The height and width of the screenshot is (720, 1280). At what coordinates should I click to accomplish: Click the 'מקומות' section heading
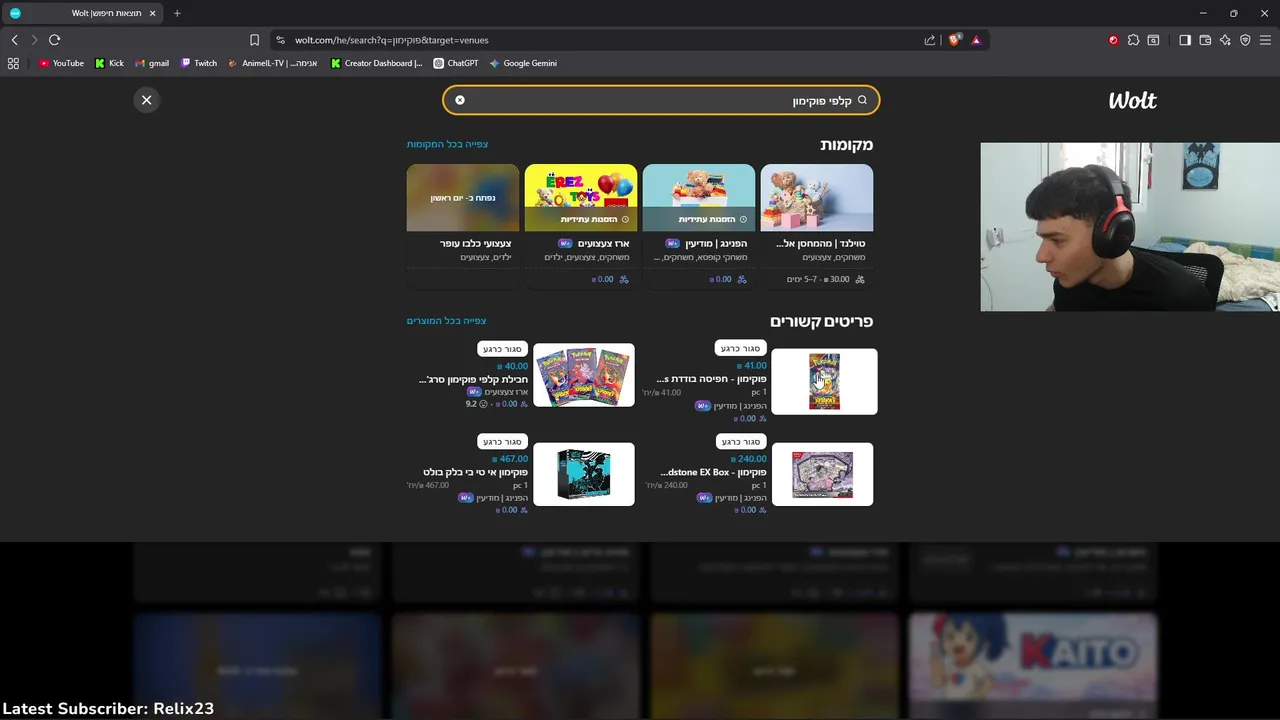tap(846, 145)
